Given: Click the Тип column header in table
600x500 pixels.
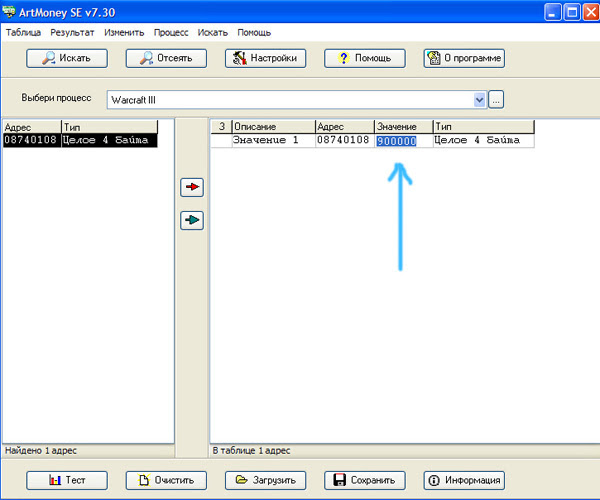Looking at the screenshot, I should tap(484, 126).
